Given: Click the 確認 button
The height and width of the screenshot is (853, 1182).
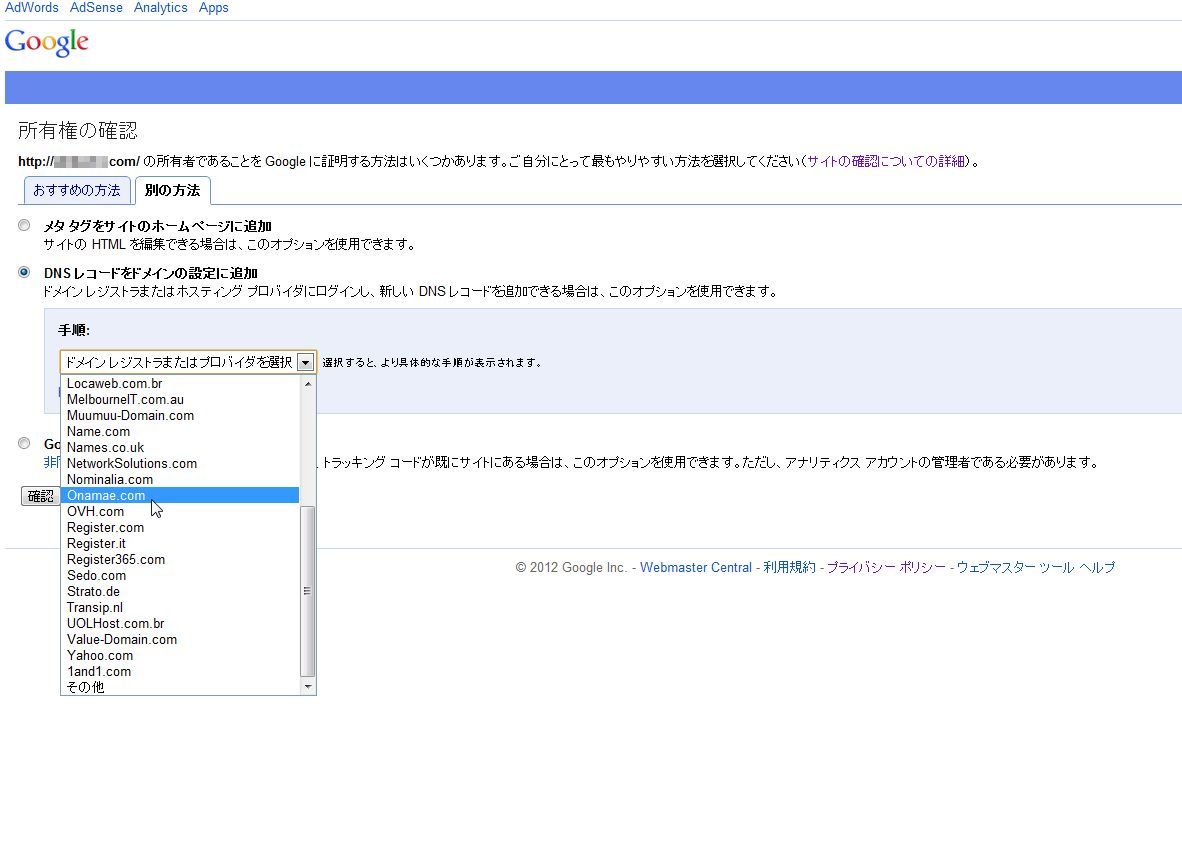Looking at the screenshot, I should pos(41,496).
